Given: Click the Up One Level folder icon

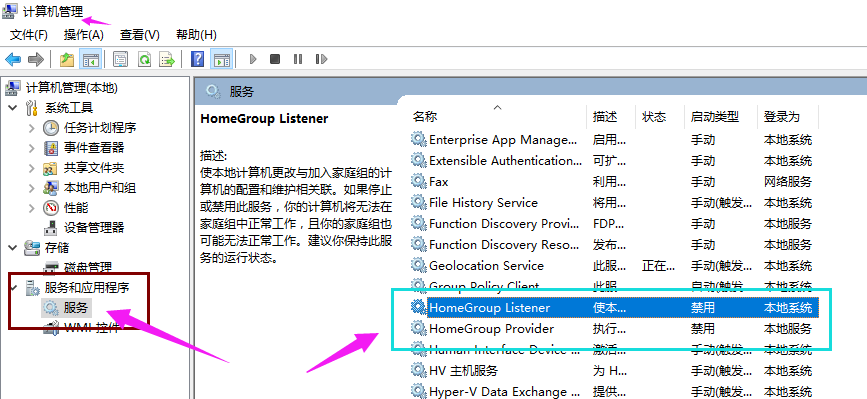Looking at the screenshot, I should [x=67, y=59].
